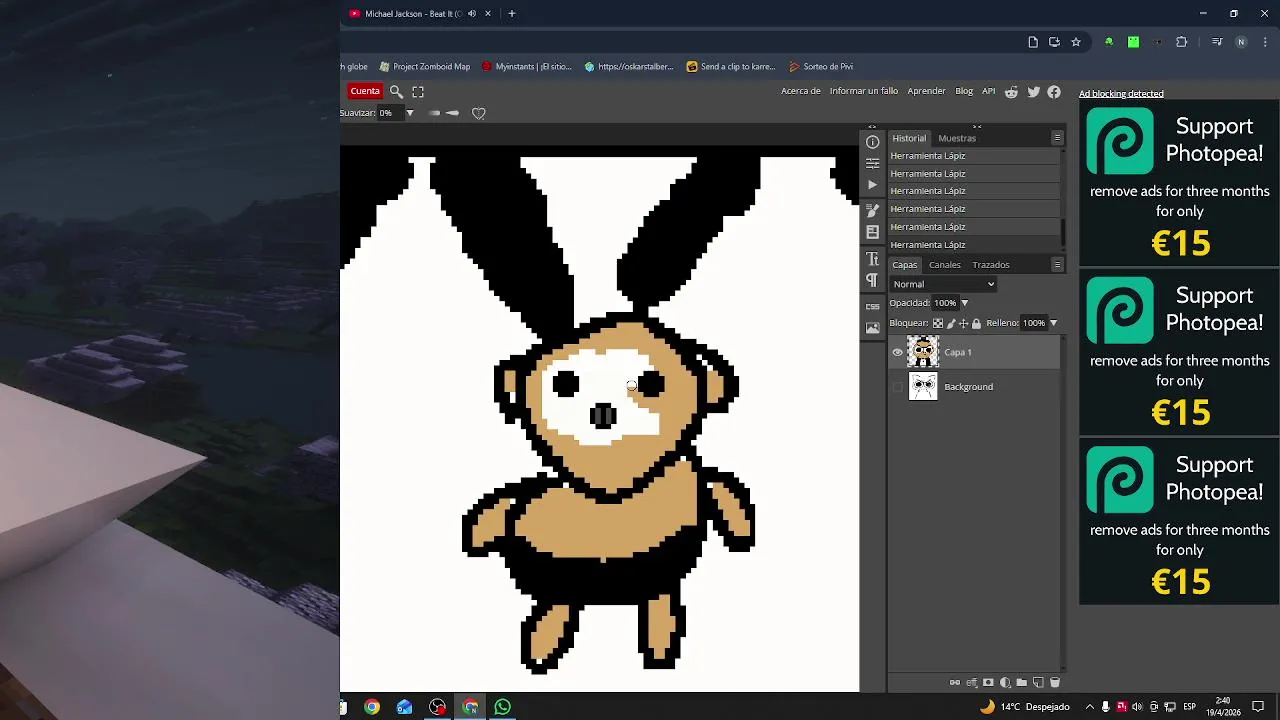The width and height of the screenshot is (1280, 720).
Task: Open the adjustments sliders panel icon
Action: 872,163
